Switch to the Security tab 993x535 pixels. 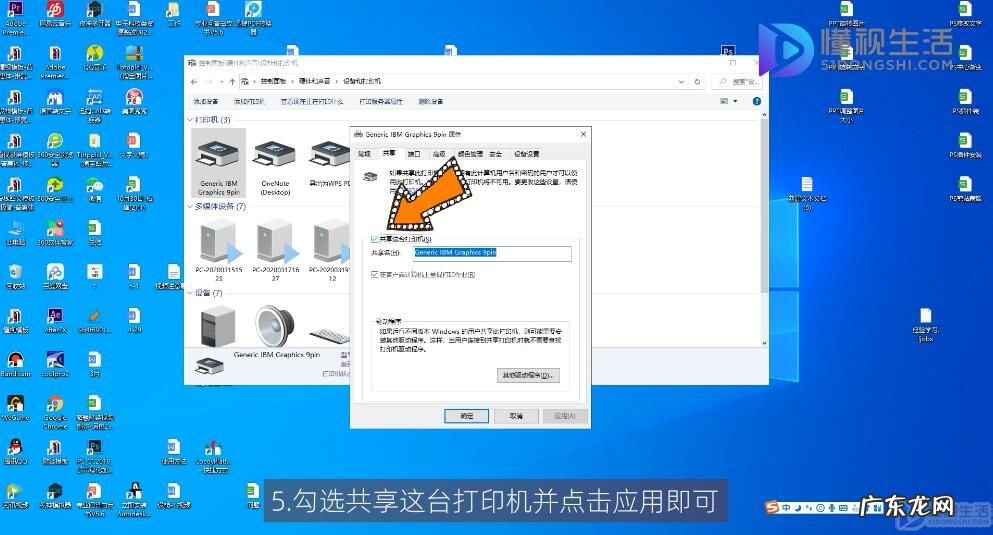(495, 154)
